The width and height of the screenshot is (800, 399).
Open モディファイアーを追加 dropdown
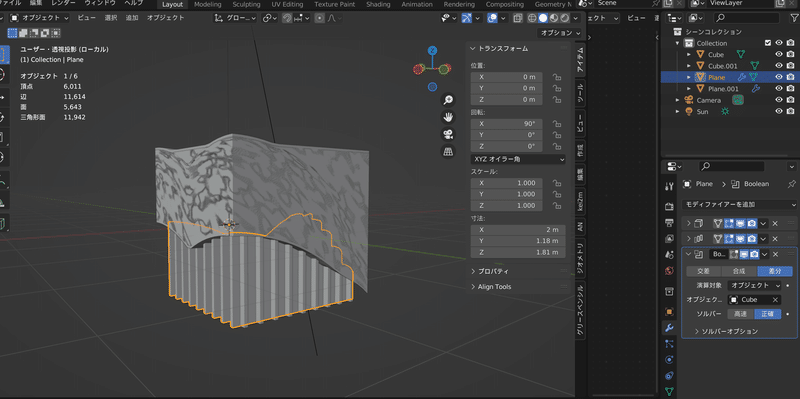pos(739,205)
